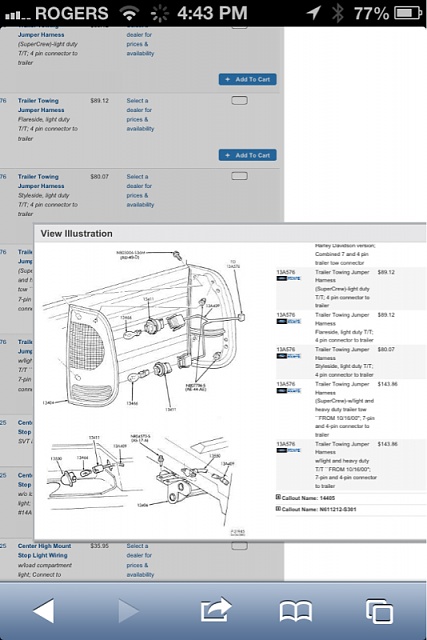Open Styleside Trailer Towing Jumper Harness link
The height and width of the screenshot is (640, 427).
click(x=41, y=181)
